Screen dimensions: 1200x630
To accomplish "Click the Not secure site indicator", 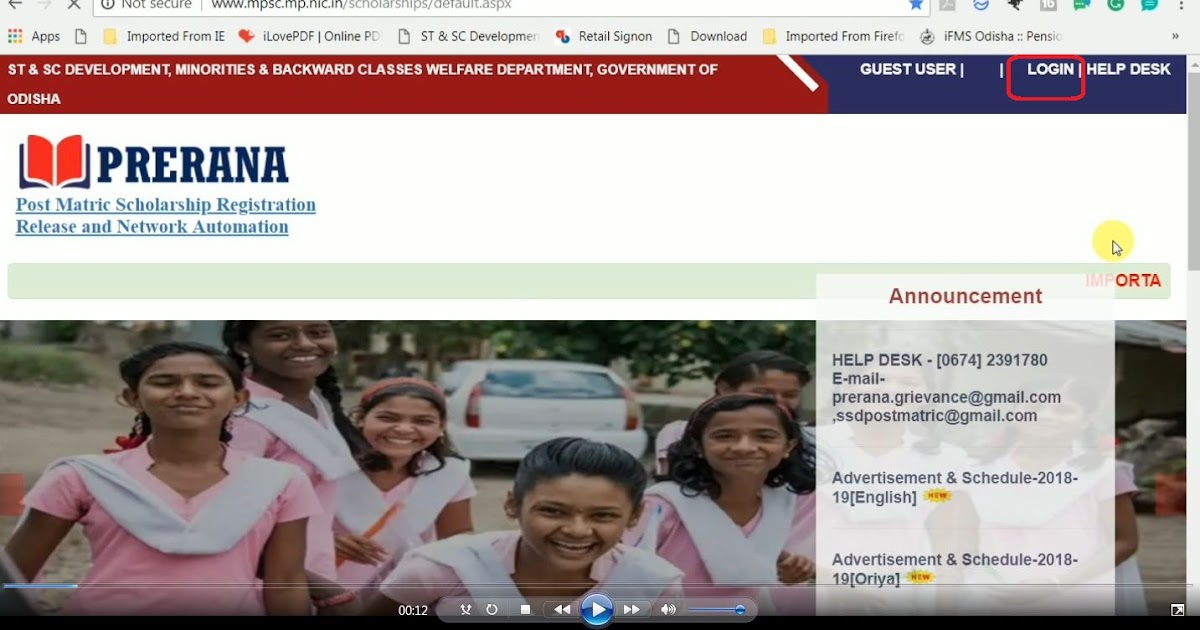I will [147, 4].
